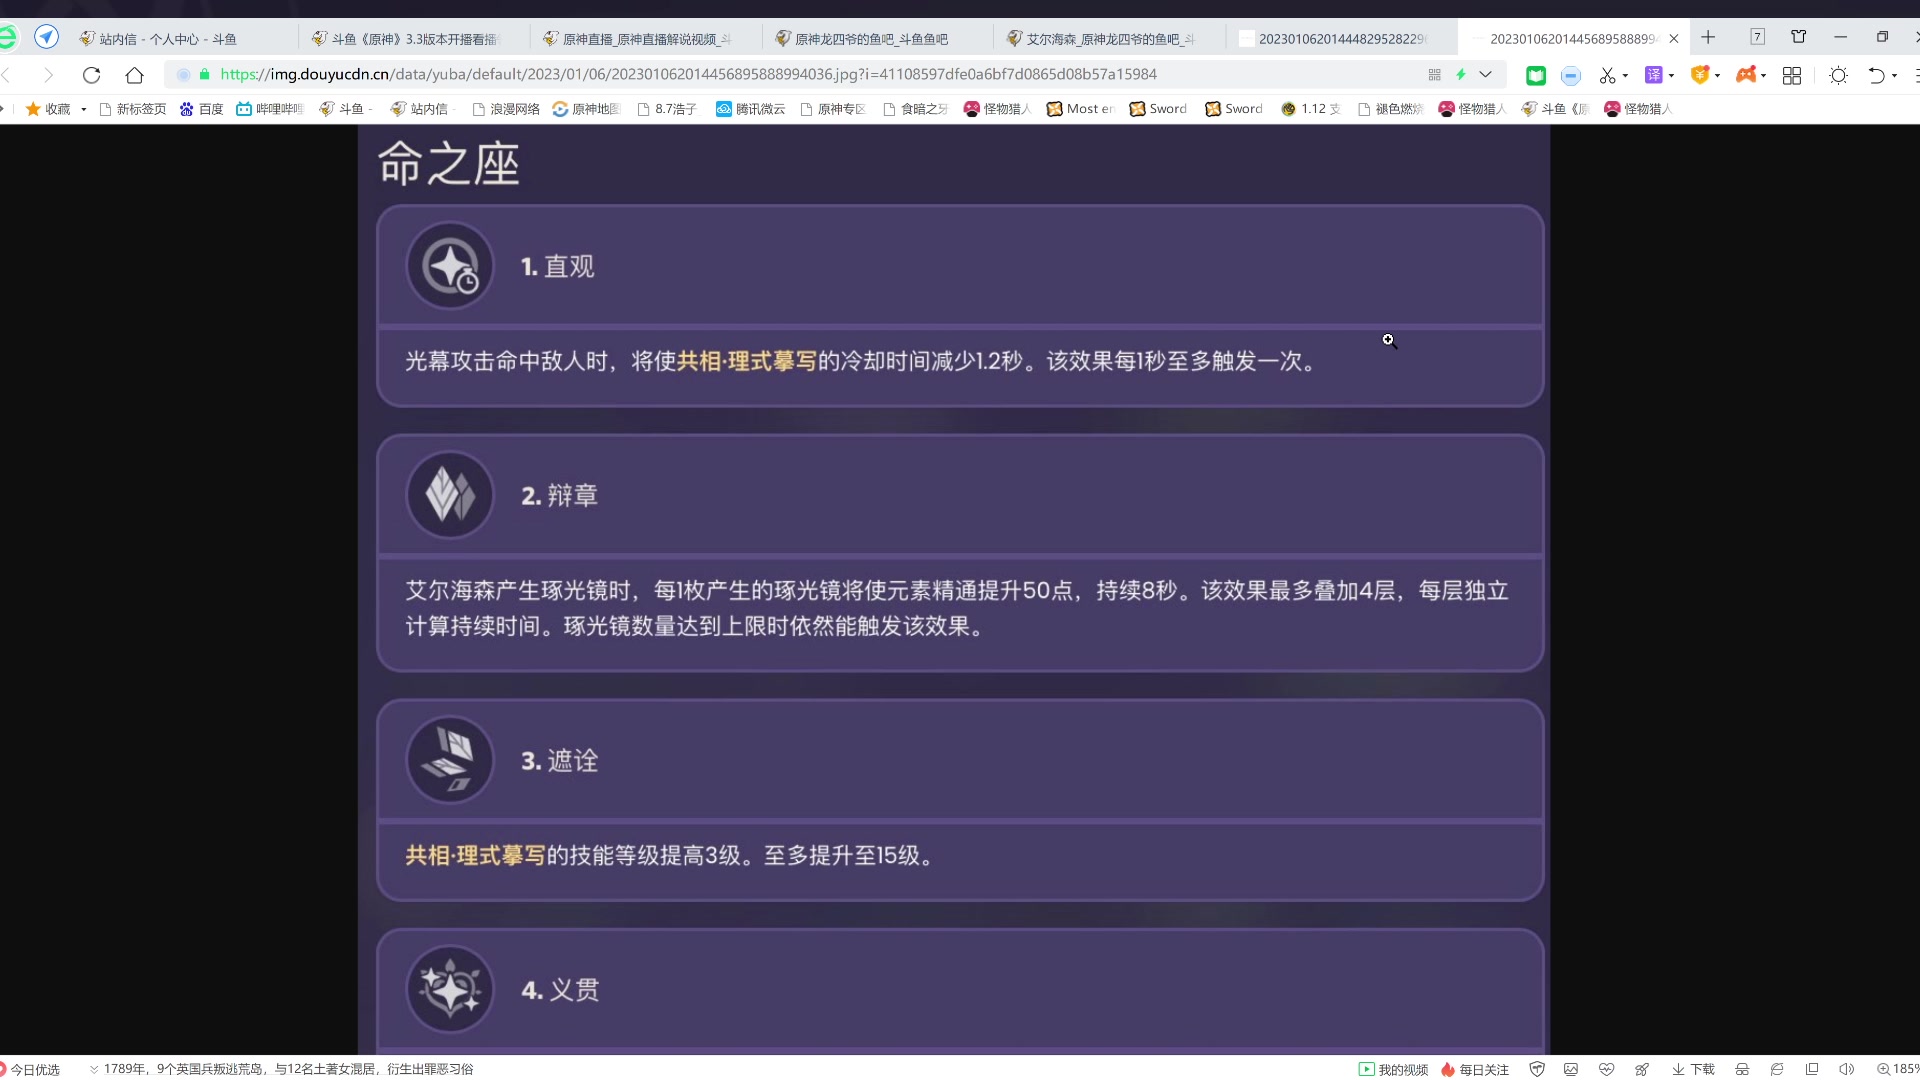Expand the game controller dropdown arrow

(x=1763, y=76)
